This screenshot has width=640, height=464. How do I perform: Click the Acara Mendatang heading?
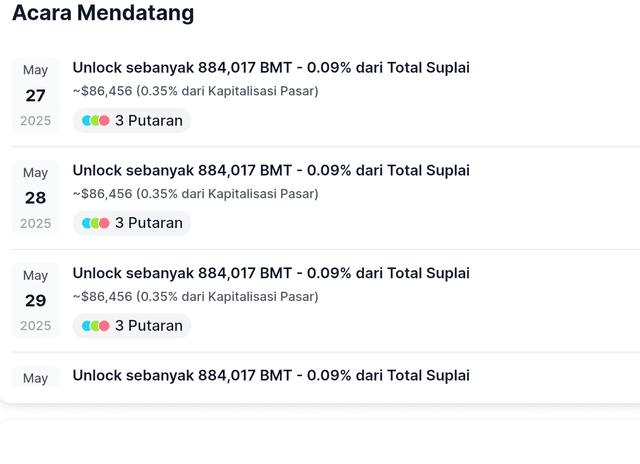coord(103,13)
